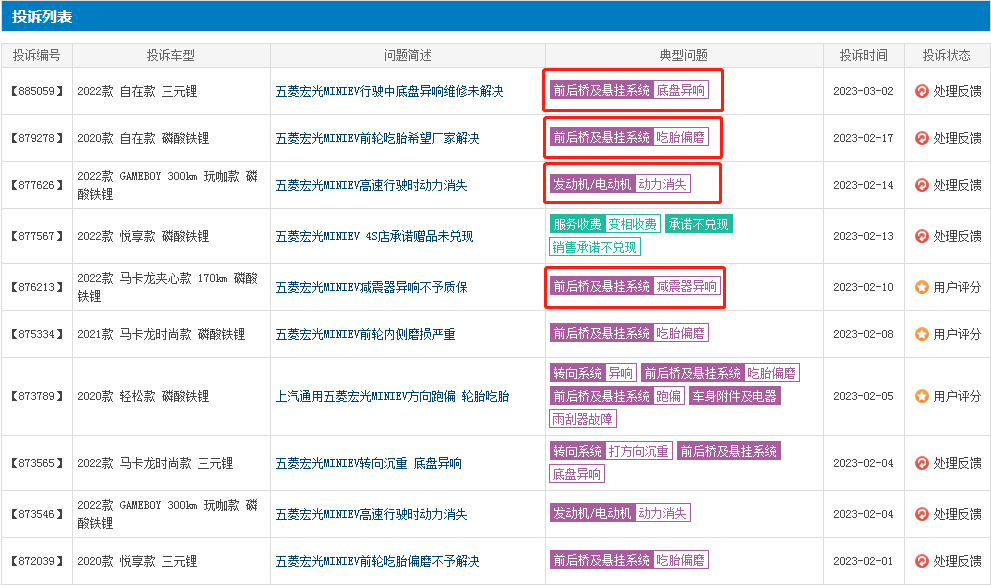Screen dimensions: 991x587
Task: Click the 投诉状态 column header
Action: pos(946,56)
